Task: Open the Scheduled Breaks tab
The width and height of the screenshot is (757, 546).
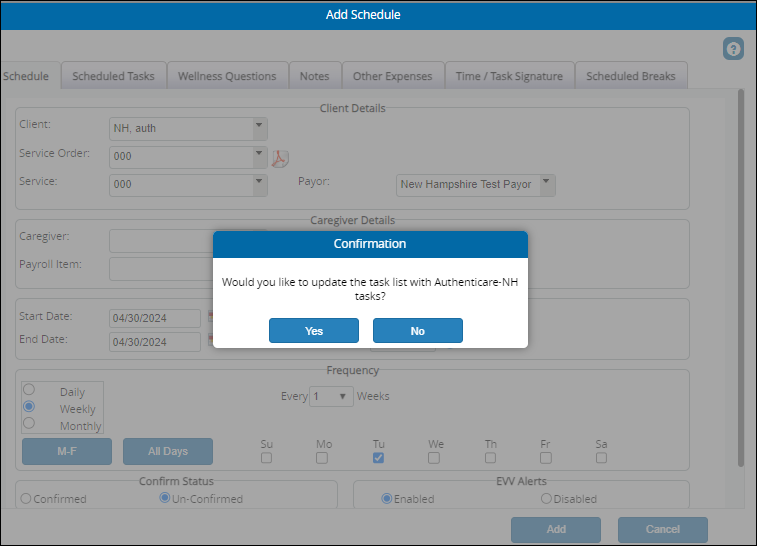Action: (631, 76)
